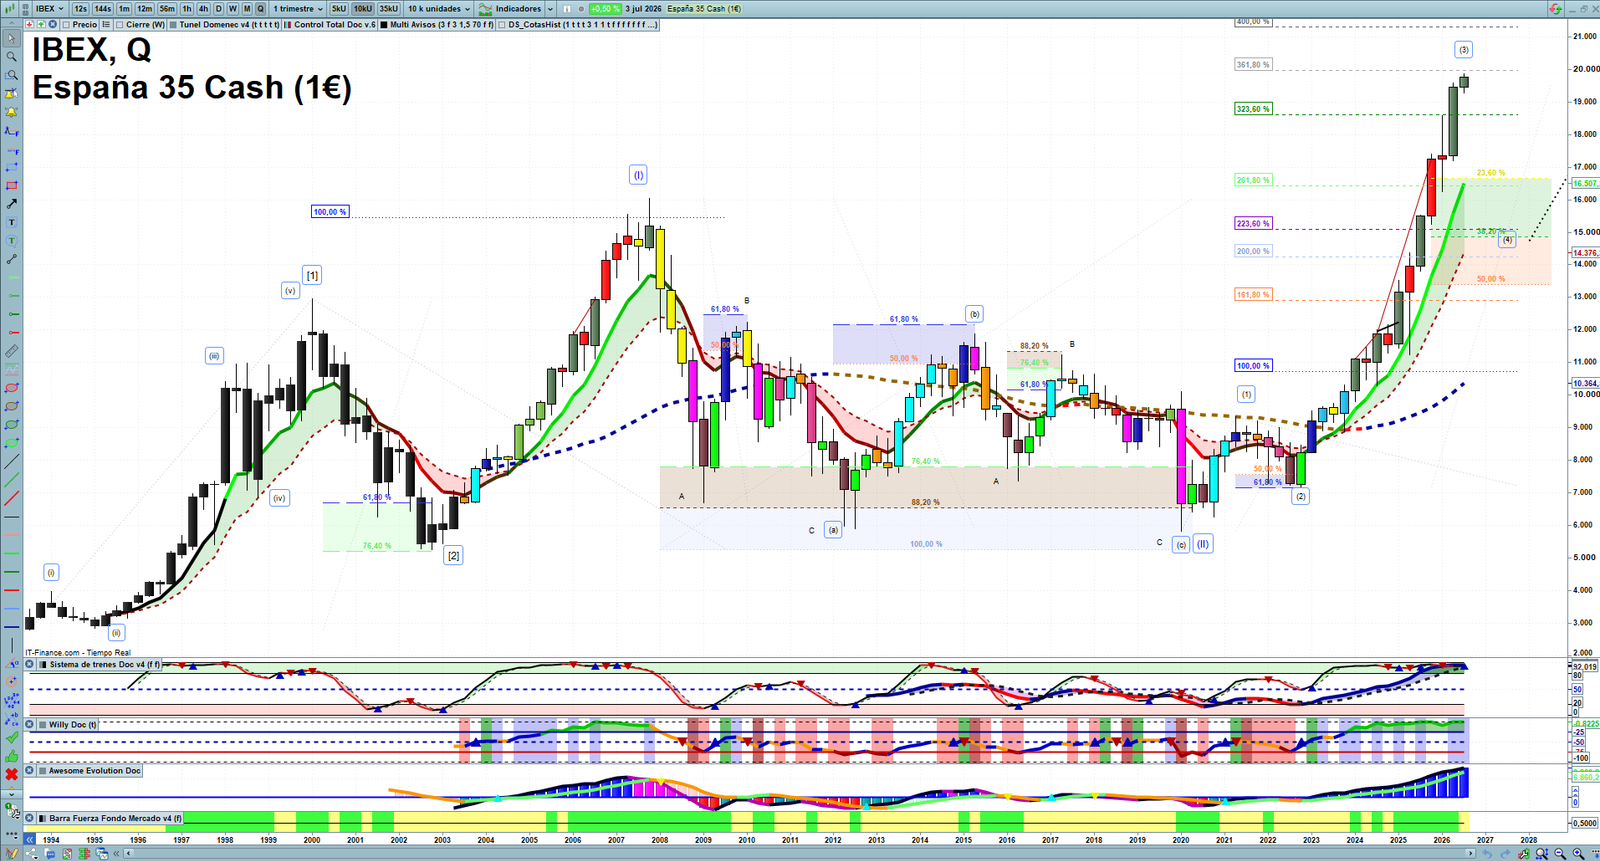Expand more drawing tools chevron

point(12,793)
